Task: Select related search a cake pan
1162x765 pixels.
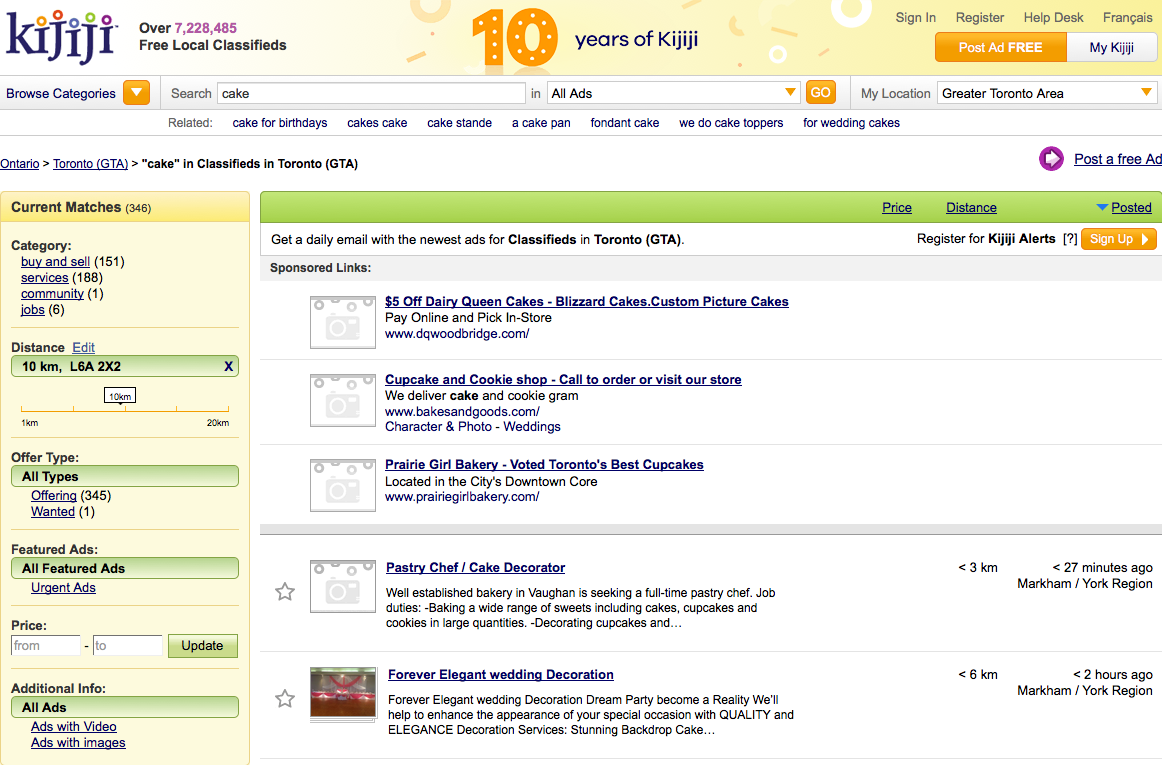Action: (541, 123)
